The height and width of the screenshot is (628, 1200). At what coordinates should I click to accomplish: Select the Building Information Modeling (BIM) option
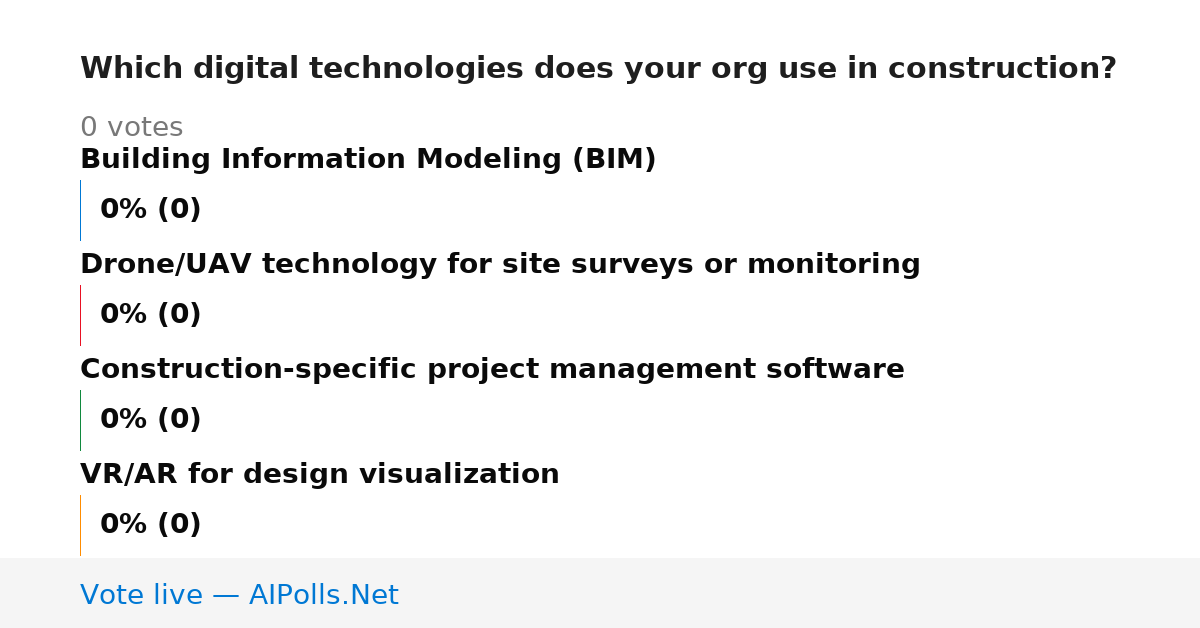tap(368, 160)
